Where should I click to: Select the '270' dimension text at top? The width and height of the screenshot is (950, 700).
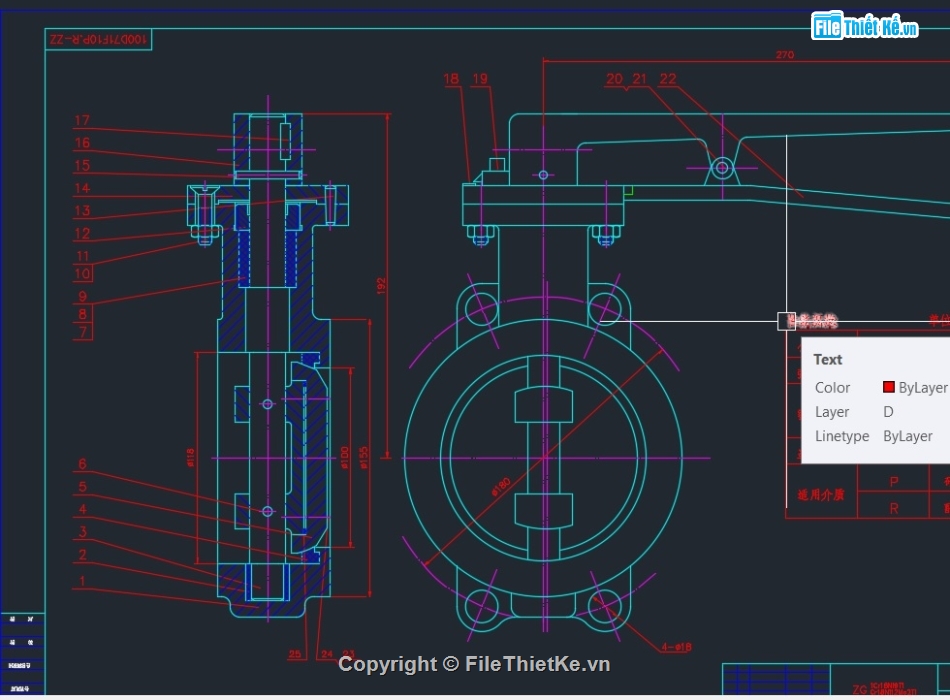[x=785, y=55]
